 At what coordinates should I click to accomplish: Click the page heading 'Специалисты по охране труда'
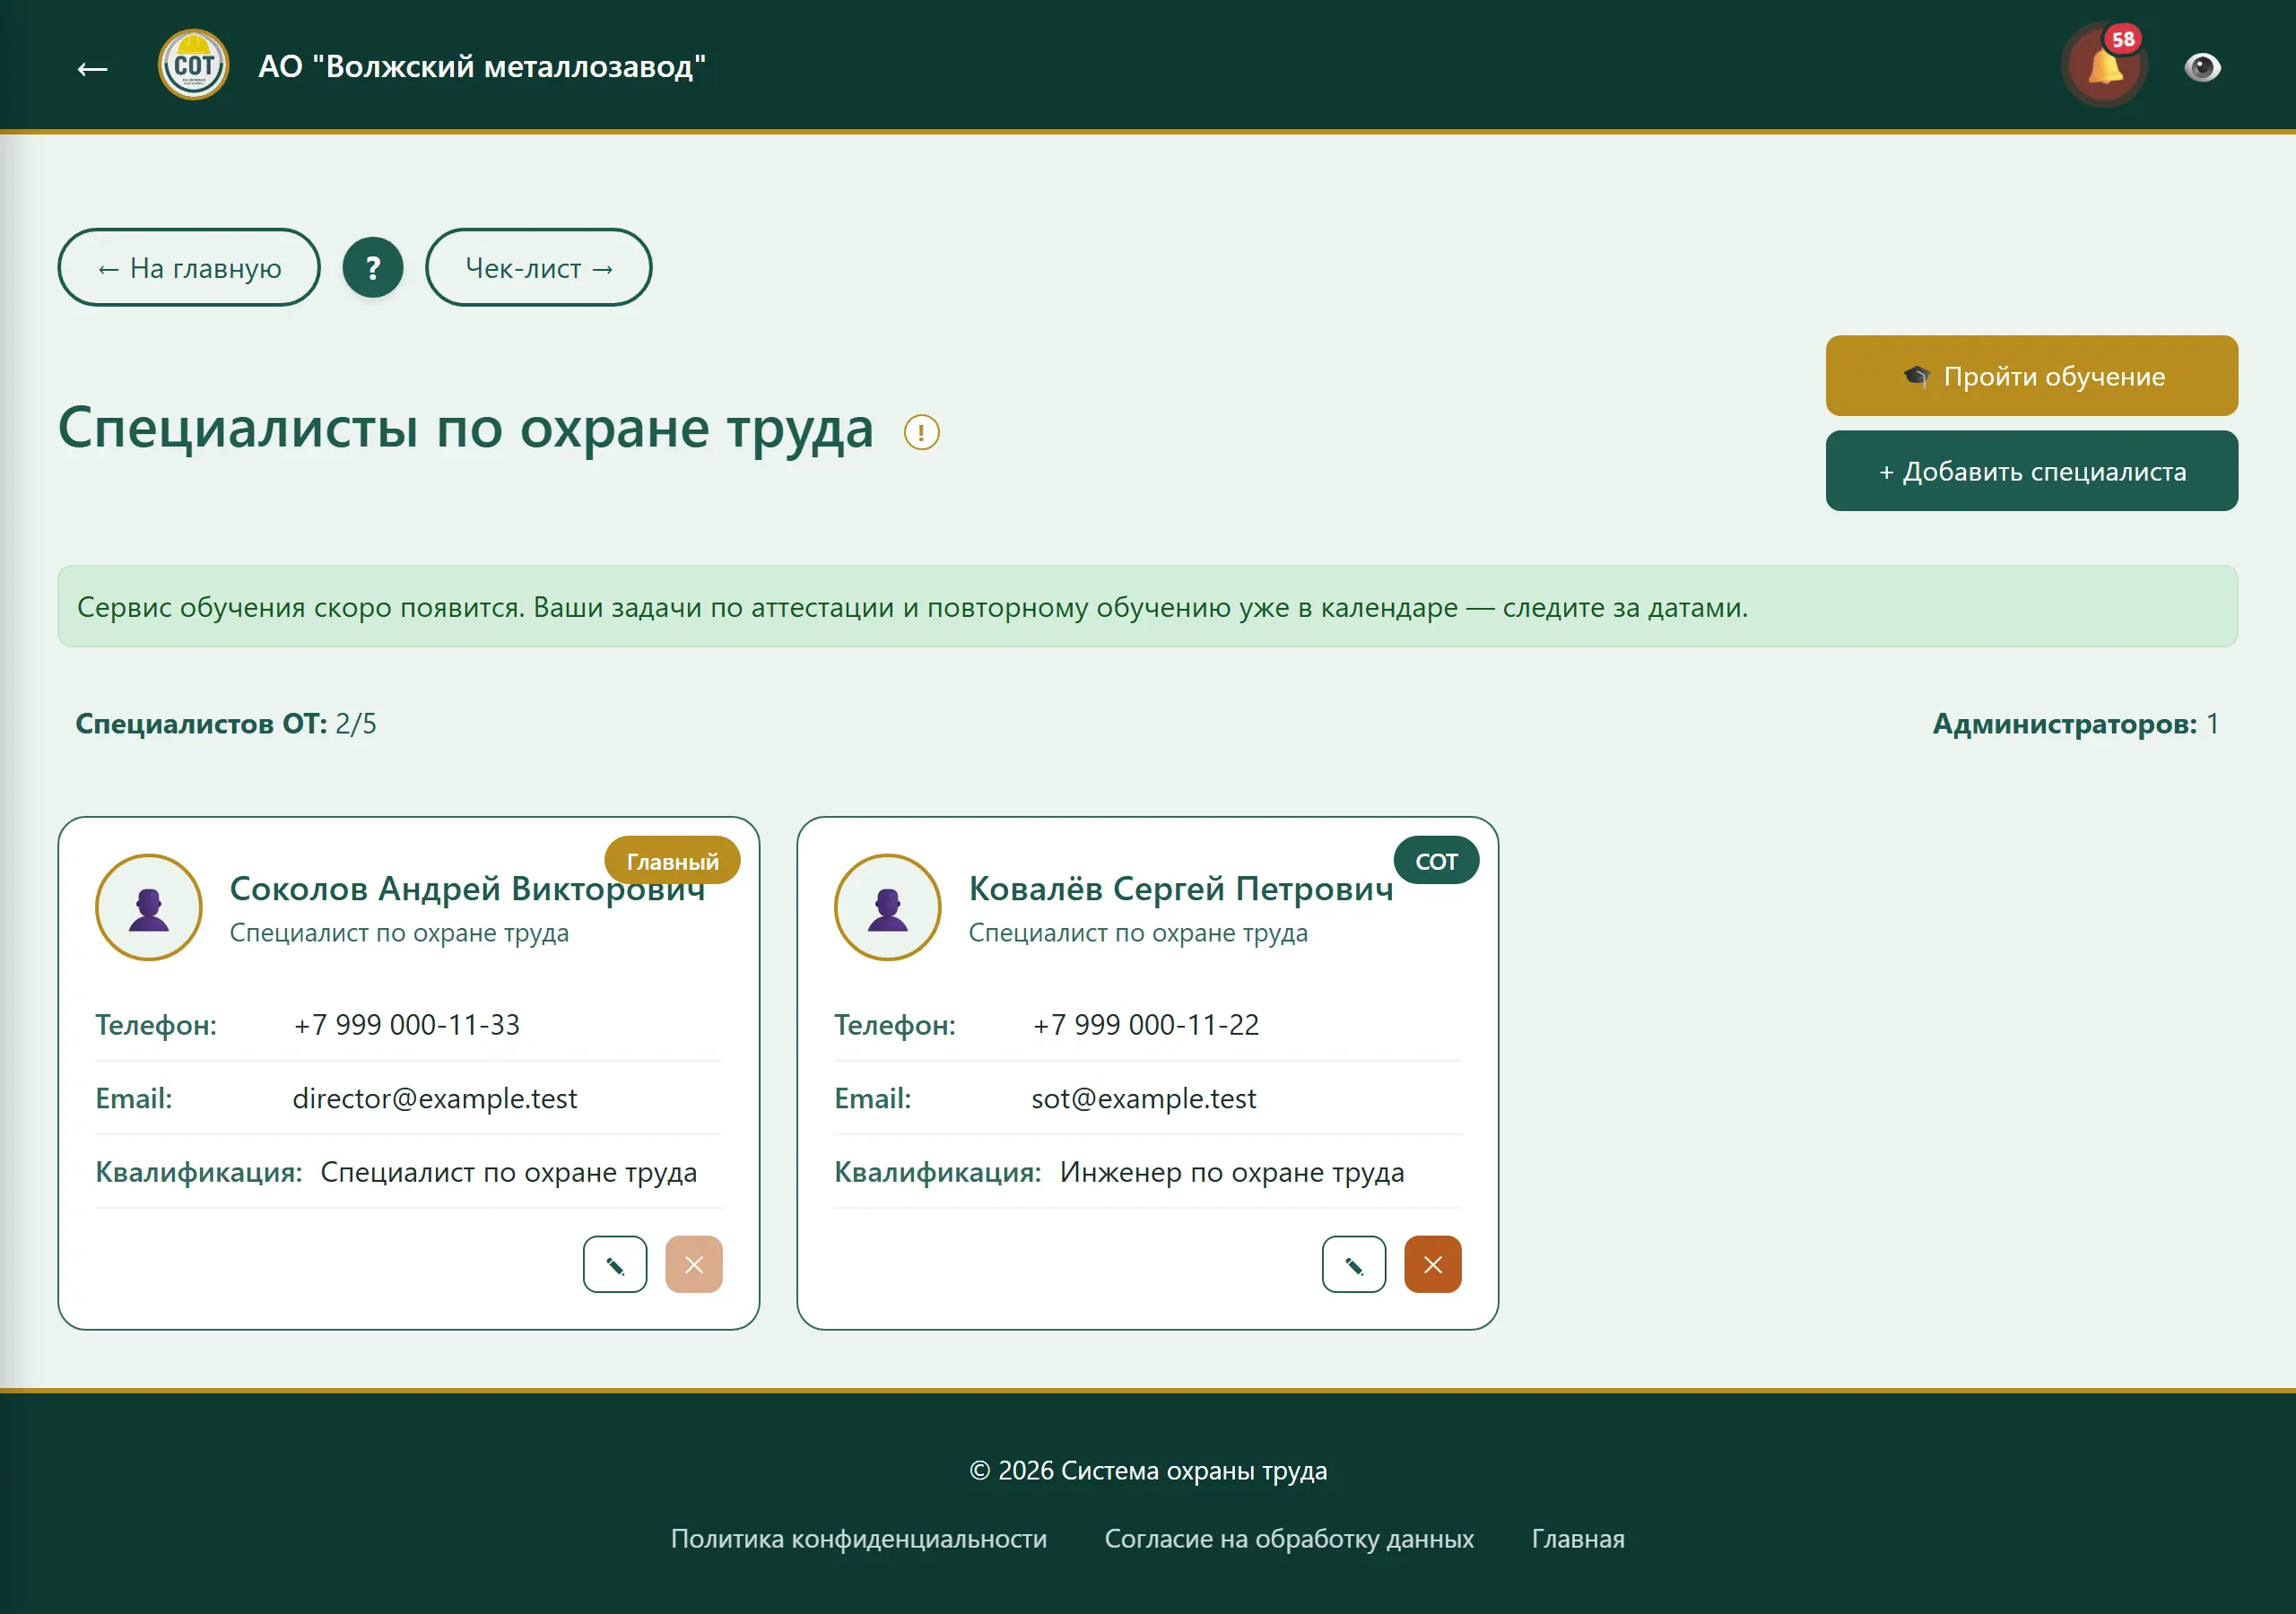[466, 428]
